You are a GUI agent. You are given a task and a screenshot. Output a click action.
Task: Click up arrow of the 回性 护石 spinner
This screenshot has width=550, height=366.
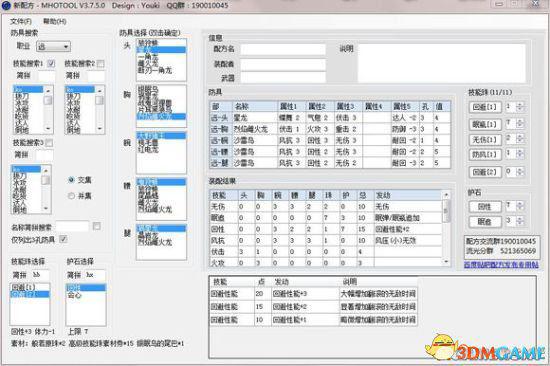click(x=520, y=204)
